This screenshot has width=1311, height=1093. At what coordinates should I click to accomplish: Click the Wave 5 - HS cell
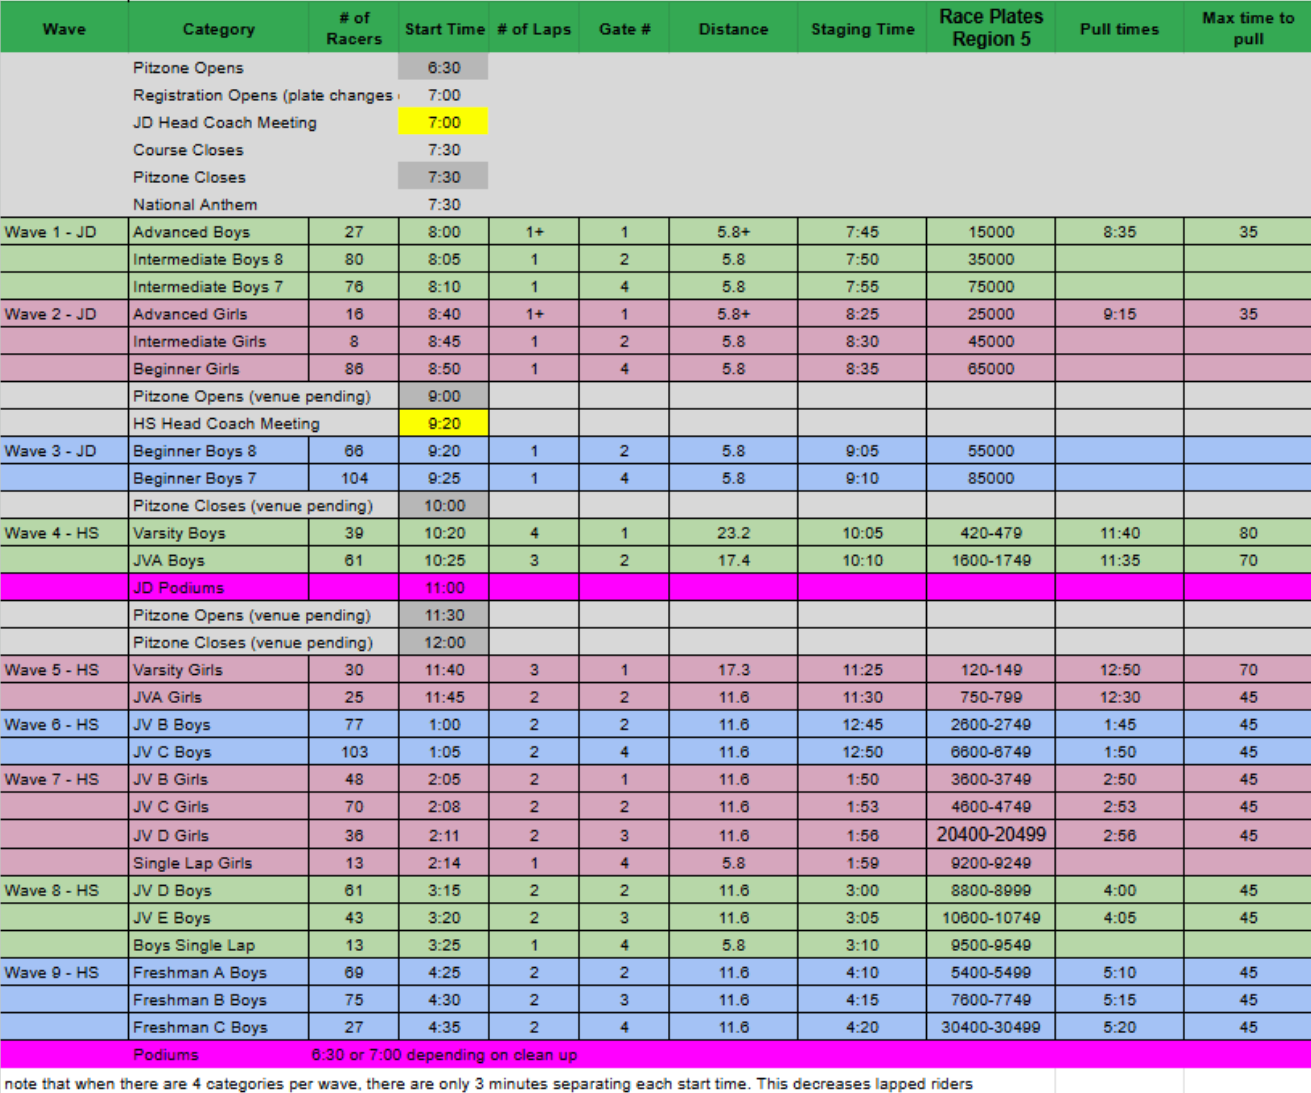(64, 670)
